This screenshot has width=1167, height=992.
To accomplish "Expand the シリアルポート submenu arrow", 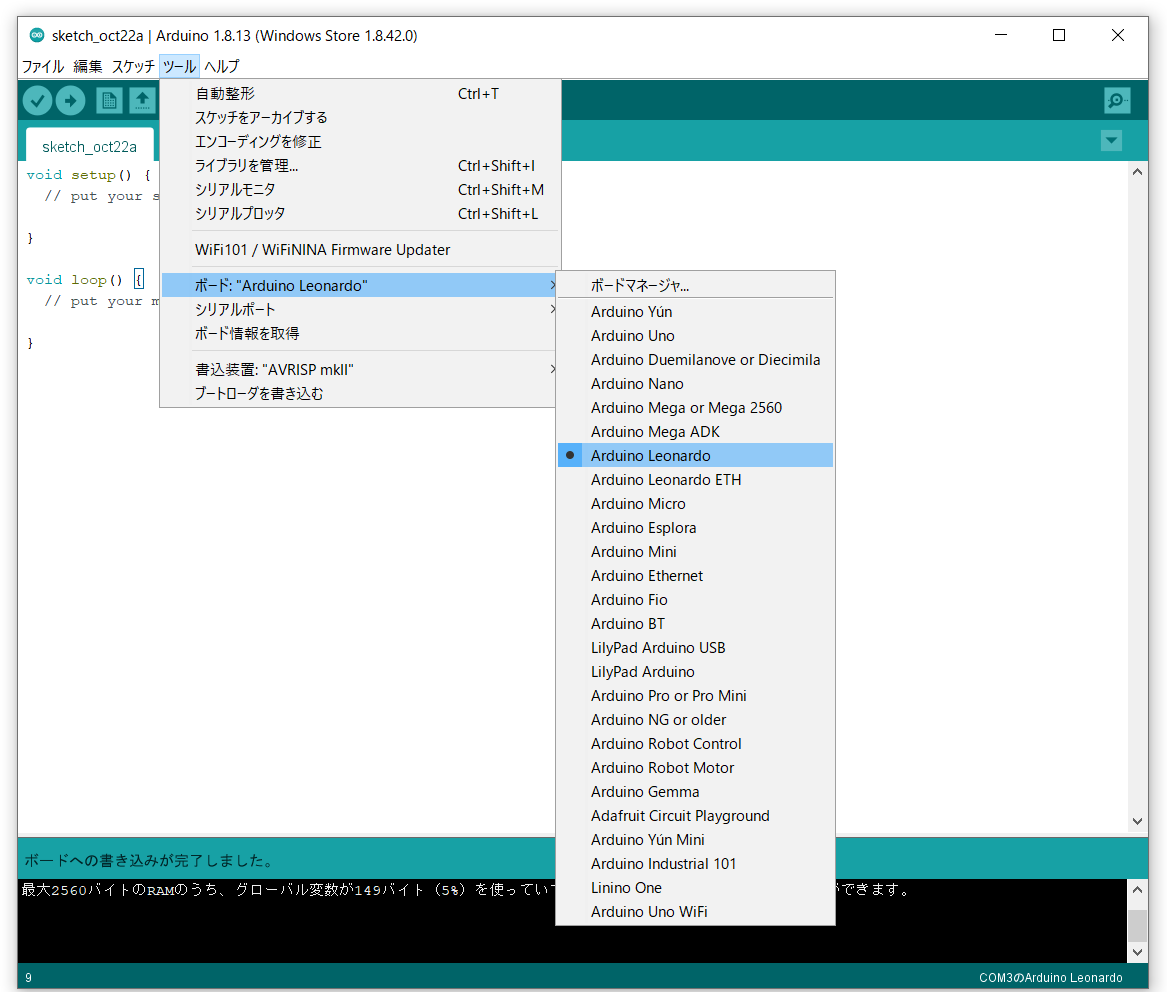I will (x=552, y=309).
